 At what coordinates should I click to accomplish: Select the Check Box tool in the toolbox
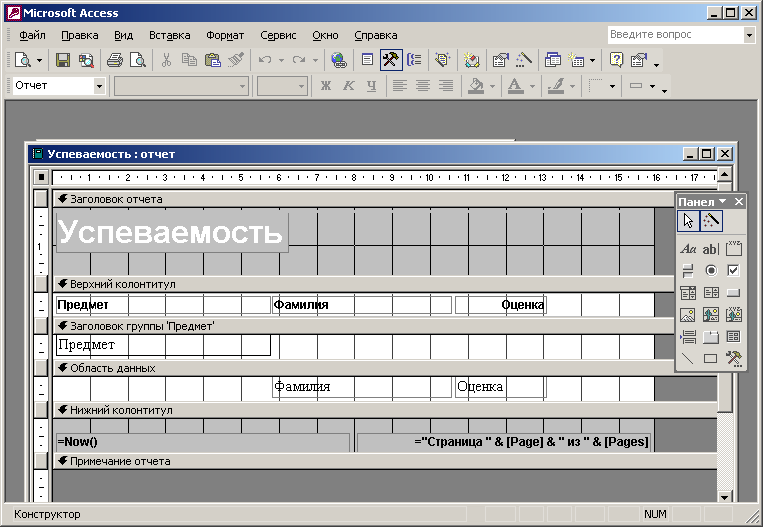pyautogui.click(x=733, y=270)
